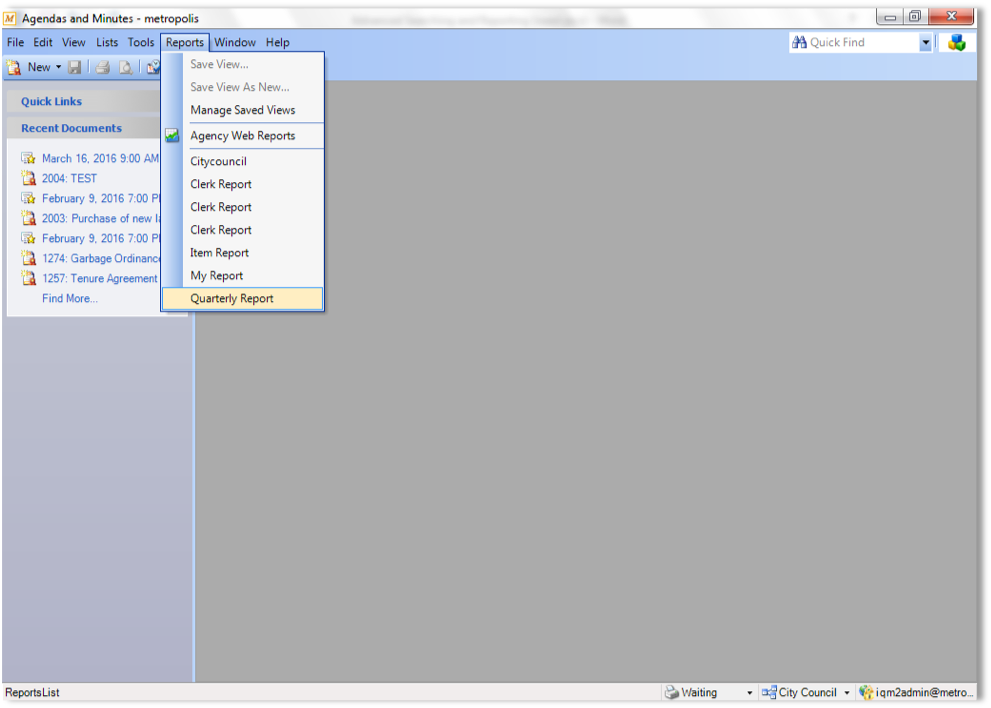Click the Waiting status text
991x708 pixels.
(x=699, y=692)
